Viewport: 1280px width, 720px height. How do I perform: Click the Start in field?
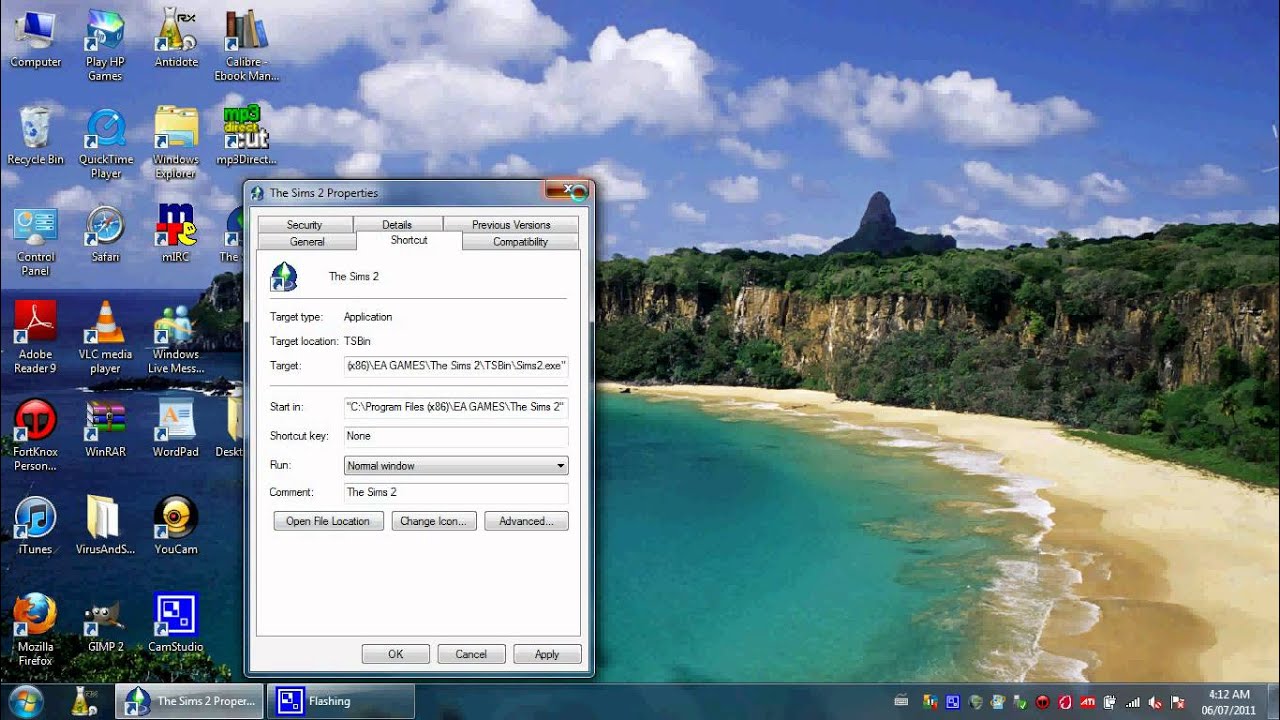tap(456, 407)
